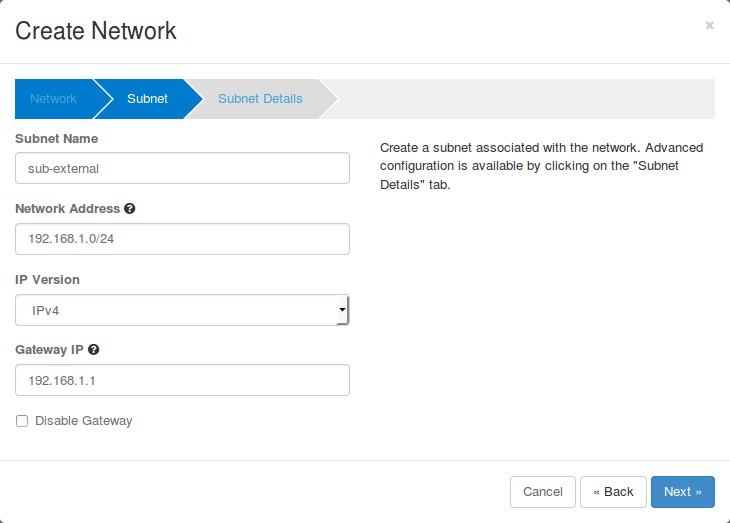Viewport: 730px width, 523px height.
Task: Click the Gateway IP label text
Action: [50, 350]
